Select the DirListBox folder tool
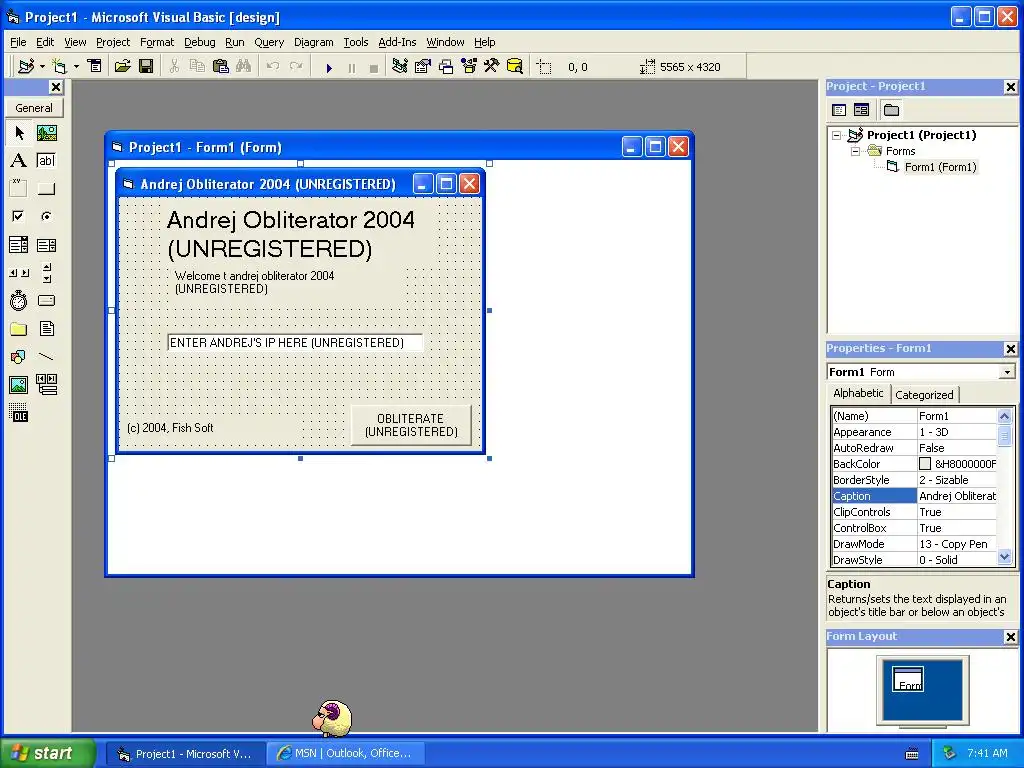1024x768 pixels. 19,328
